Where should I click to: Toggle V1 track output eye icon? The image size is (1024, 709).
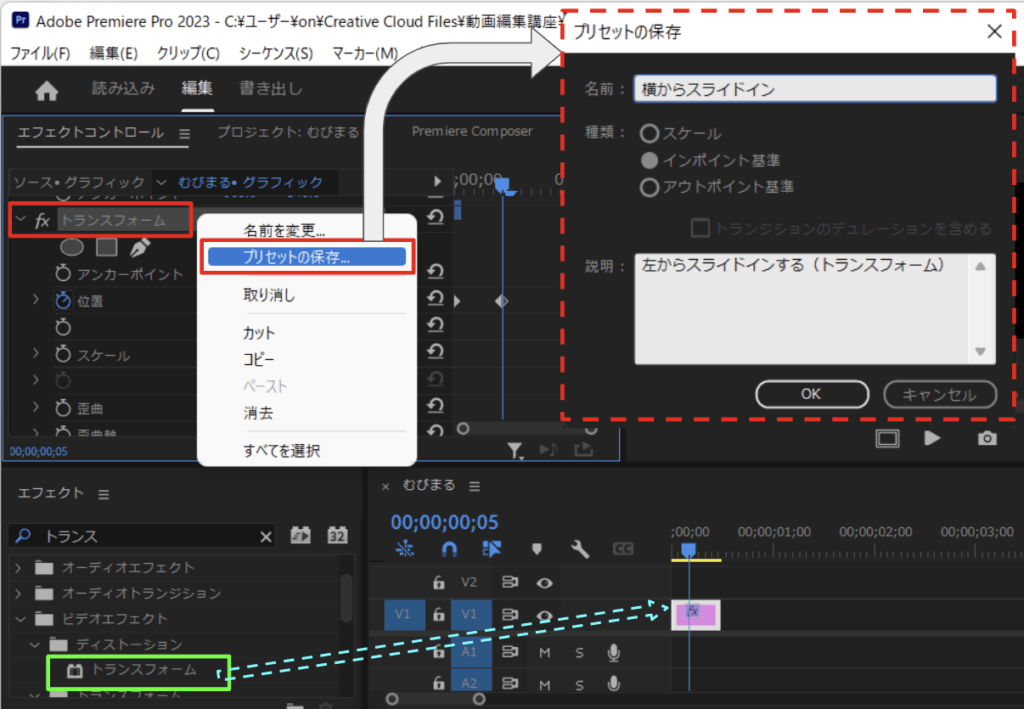pyautogui.click(x=545, y=616)
